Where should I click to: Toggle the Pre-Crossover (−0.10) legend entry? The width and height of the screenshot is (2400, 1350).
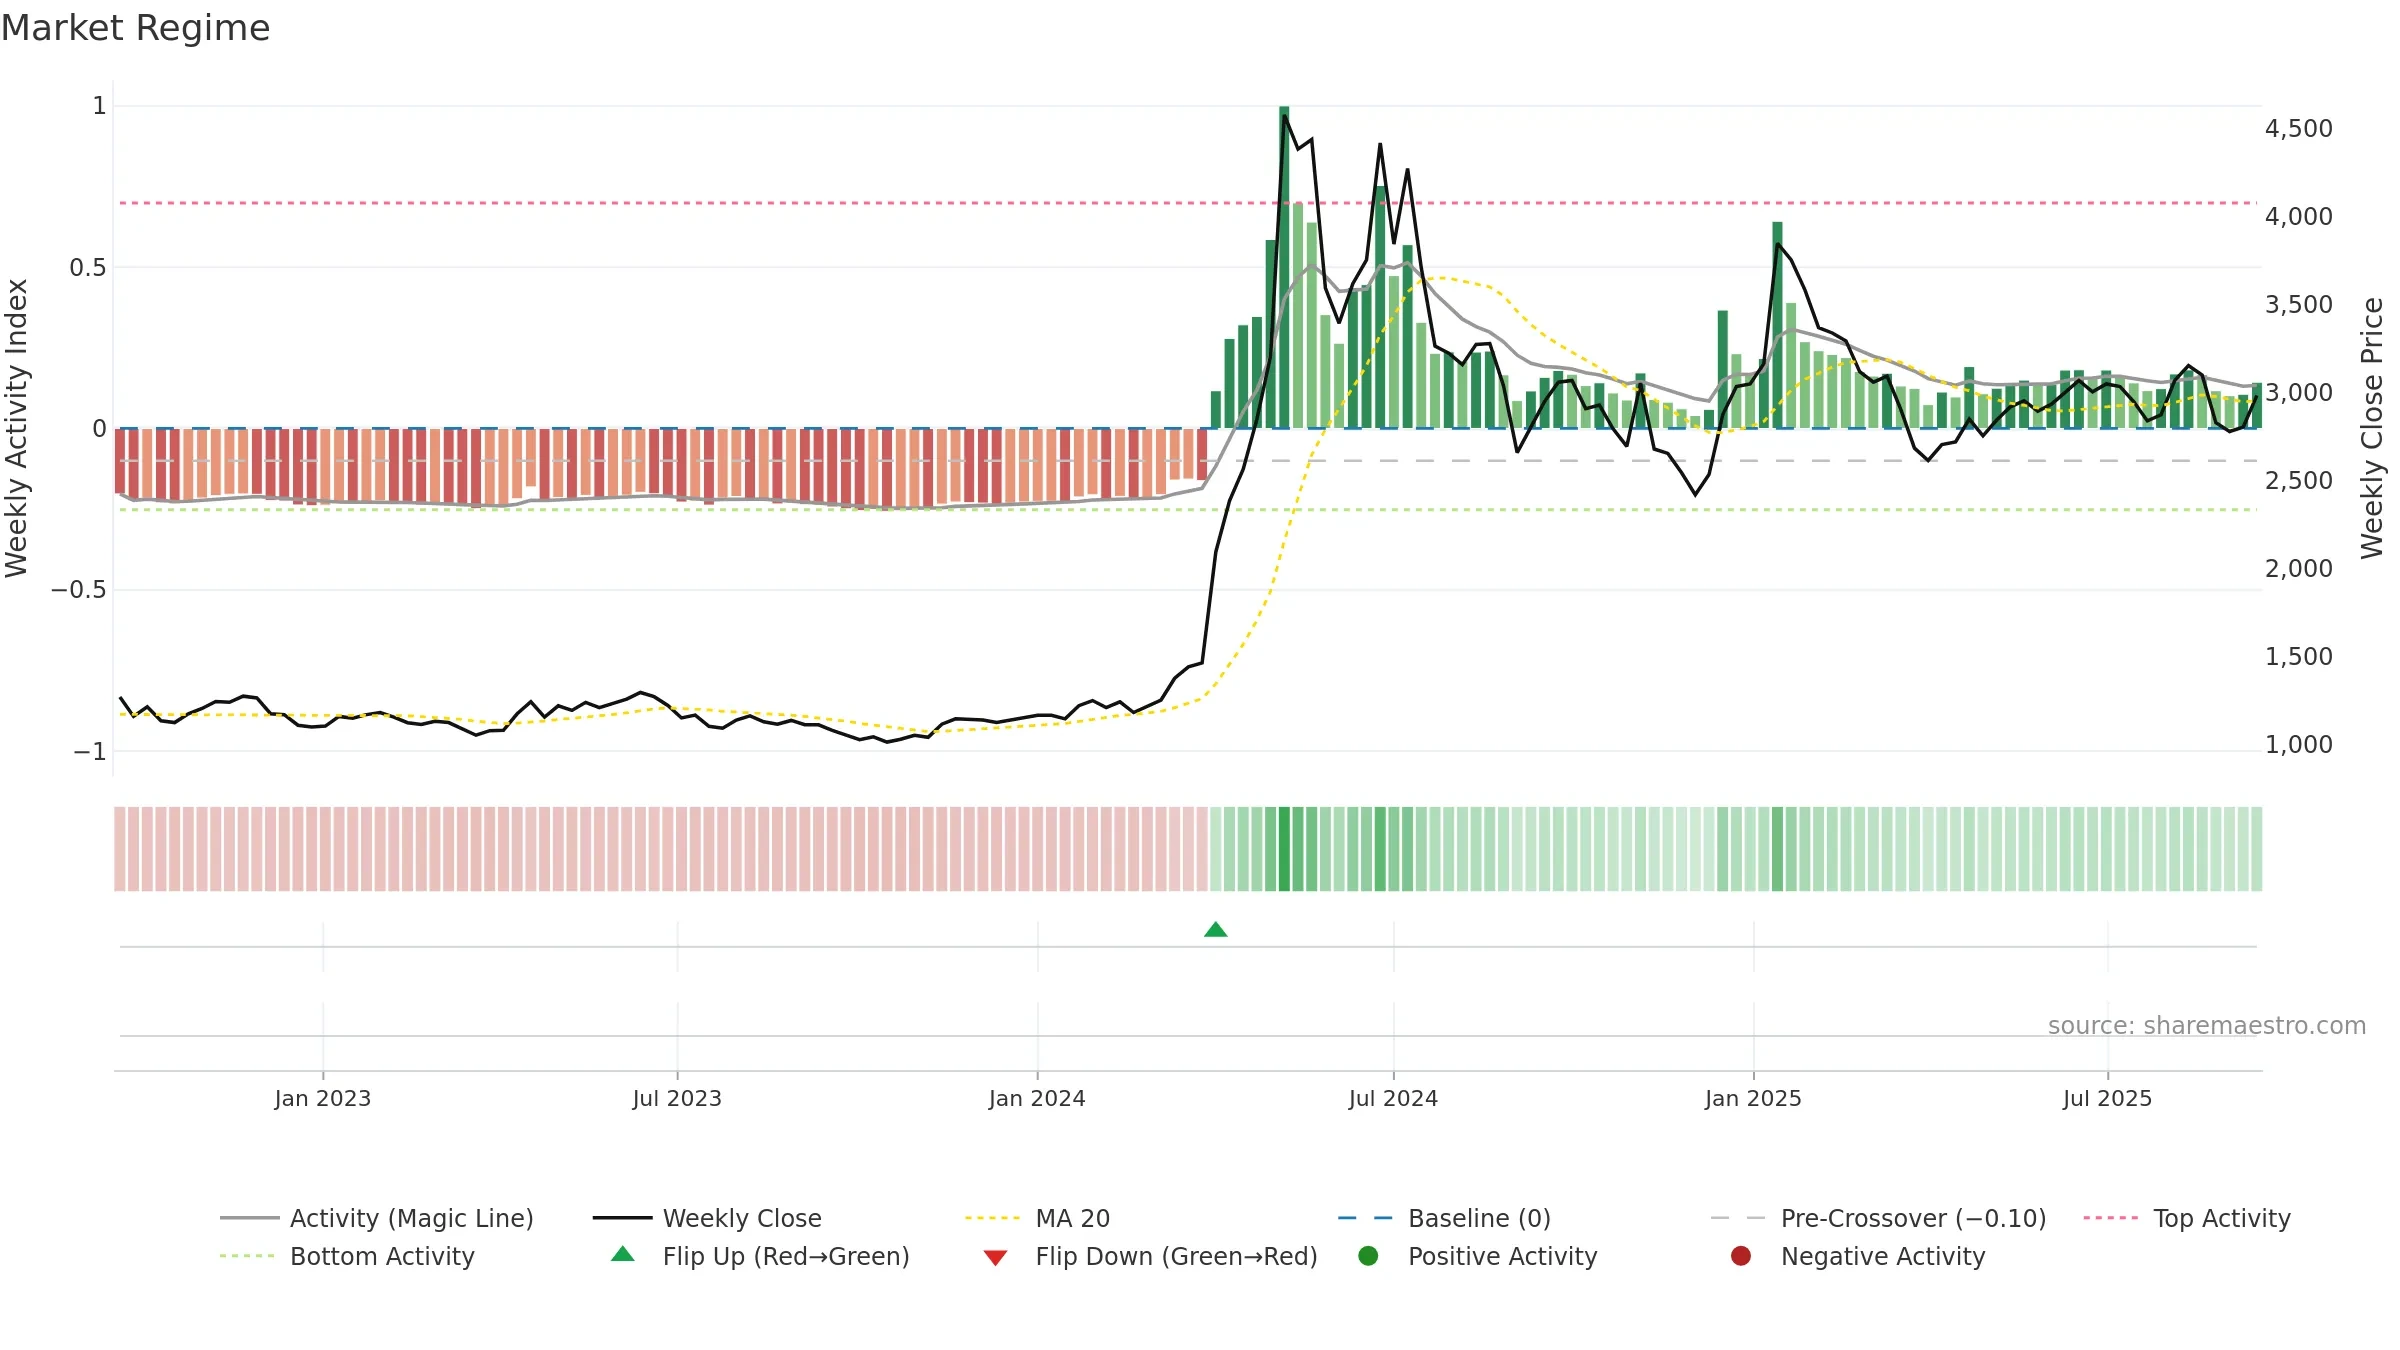[x=1879, y=1218]
